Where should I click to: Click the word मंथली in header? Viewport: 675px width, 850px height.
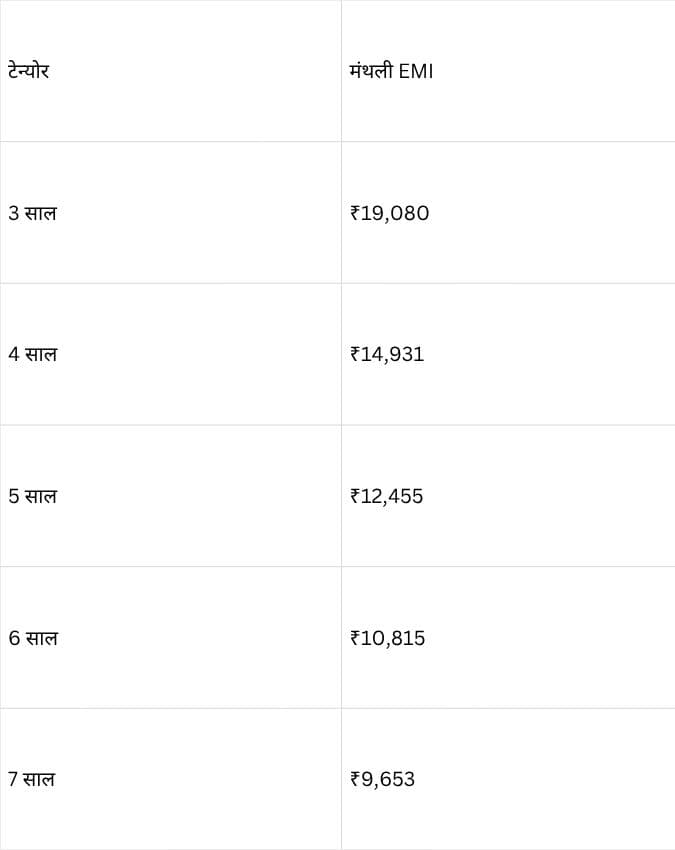[x=371, y=71]
